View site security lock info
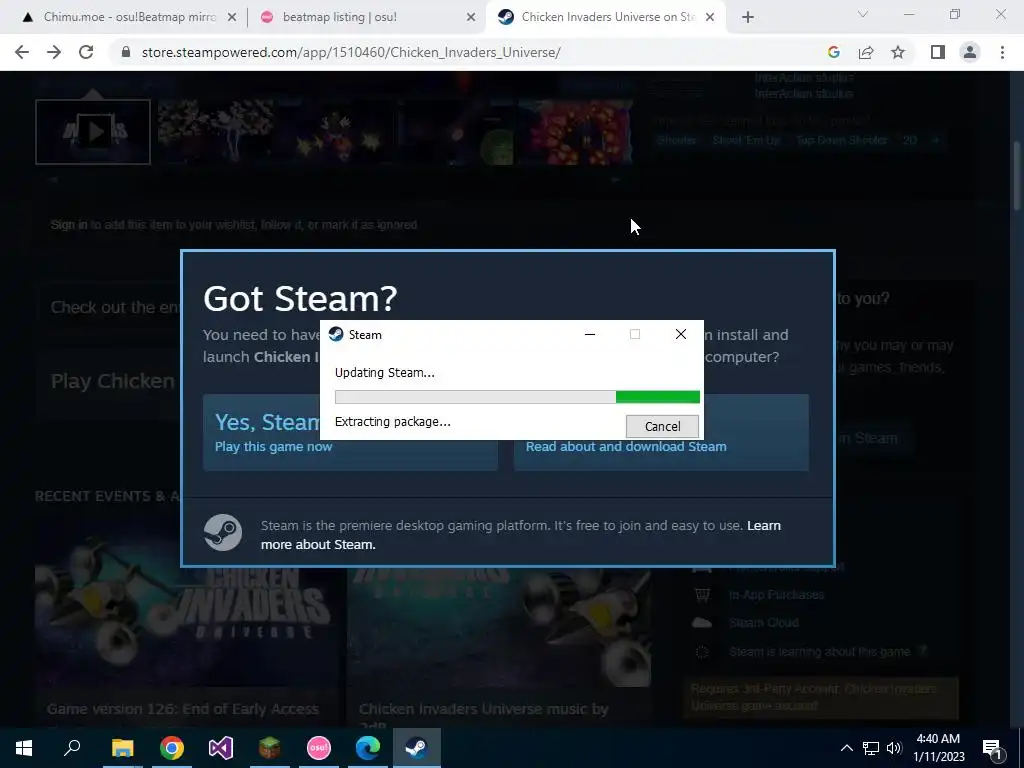This screenshot has height=768, width=1024. (x=126, y=52)
